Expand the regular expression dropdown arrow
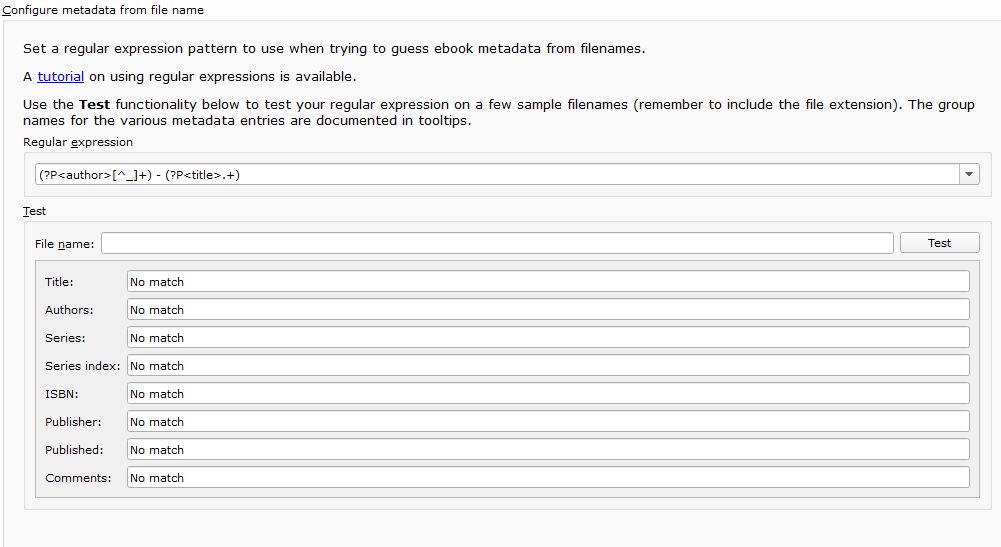This screenshot has height=547, width=1001. coord(968,174)
